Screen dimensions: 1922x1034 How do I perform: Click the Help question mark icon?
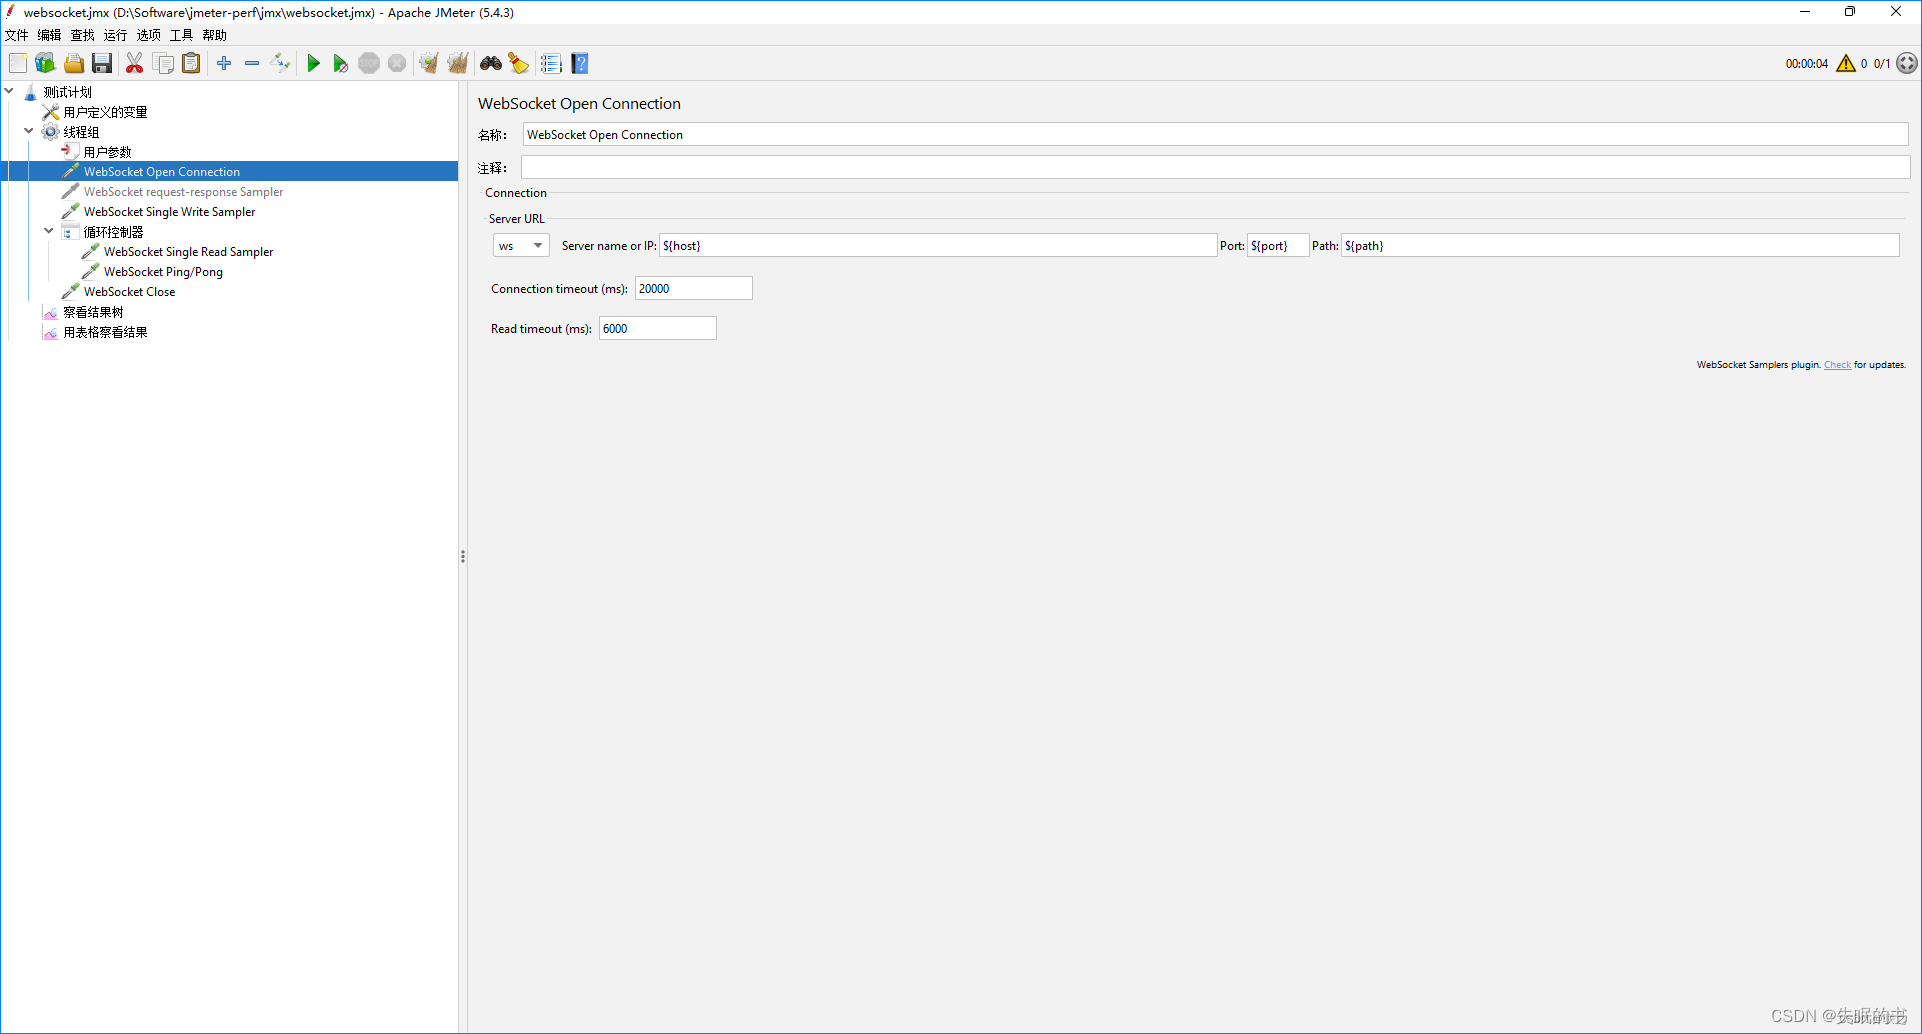tap(580, 63)
